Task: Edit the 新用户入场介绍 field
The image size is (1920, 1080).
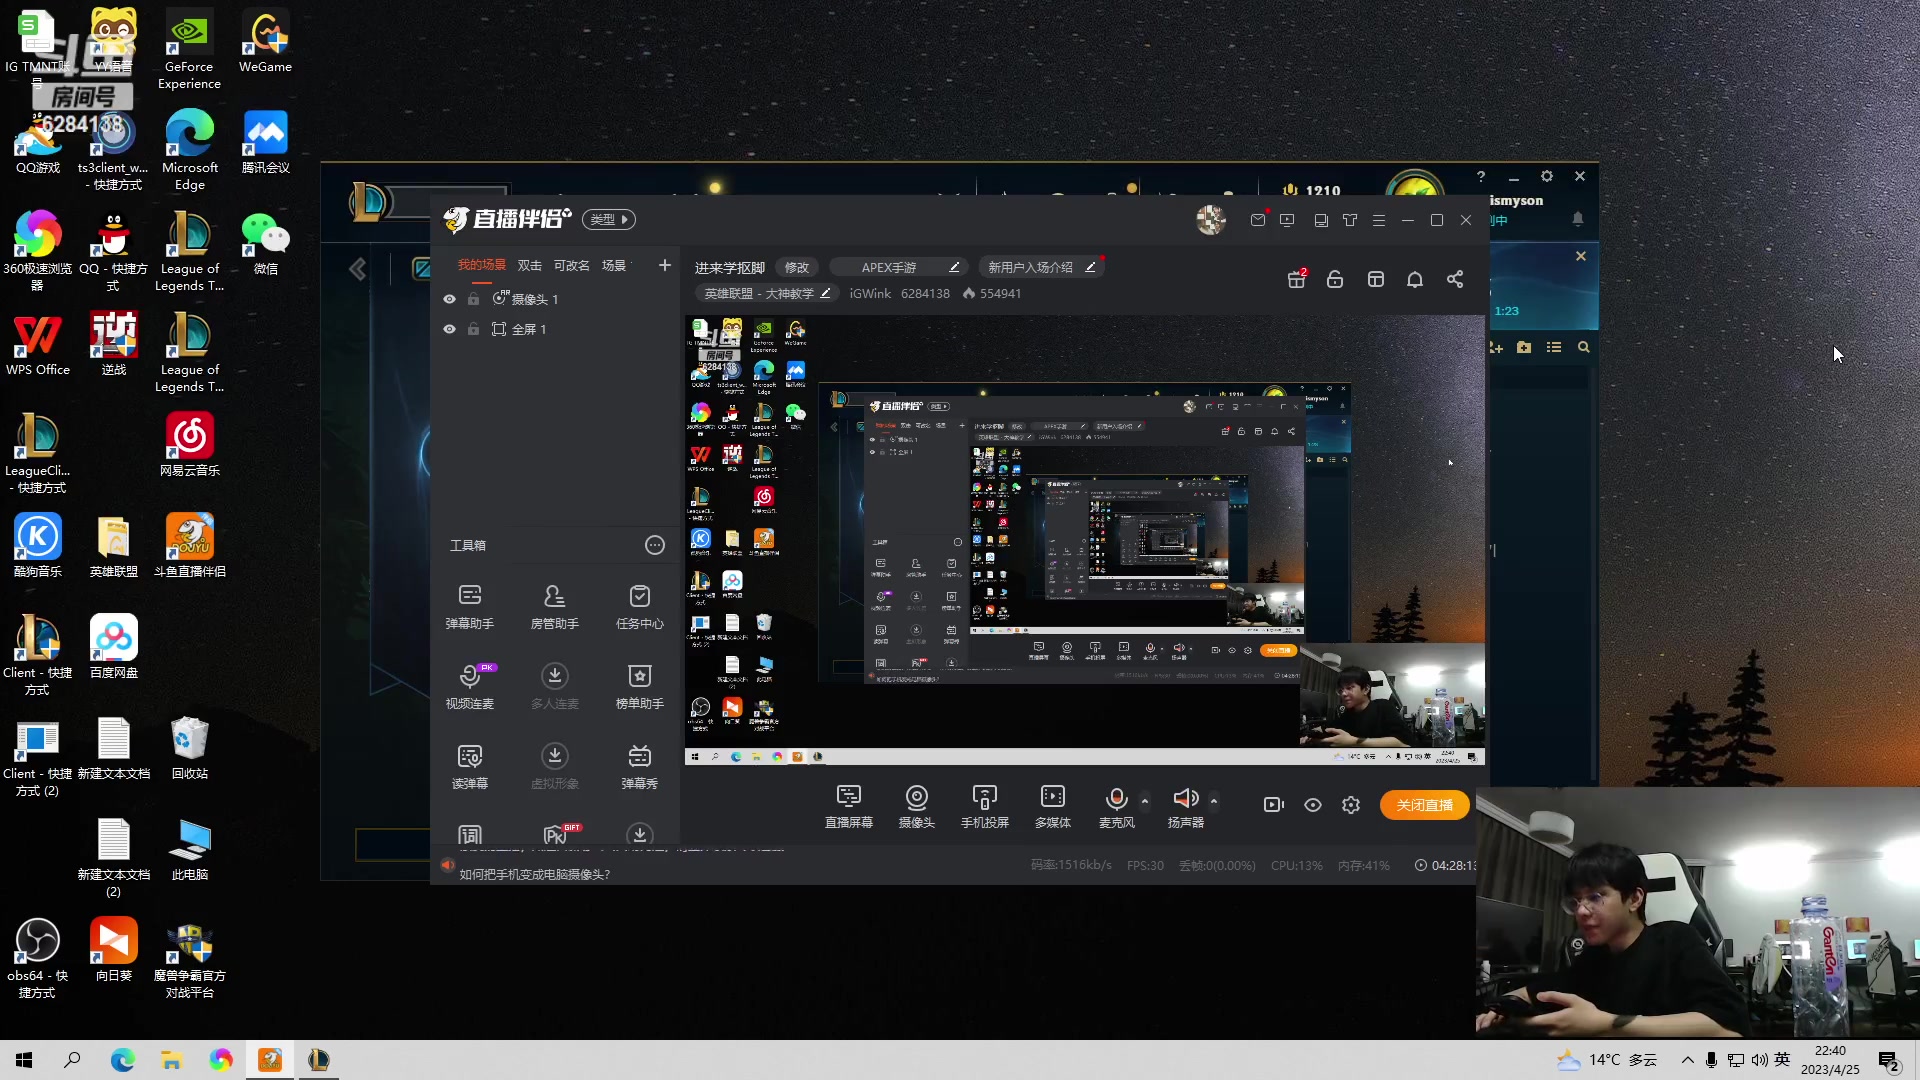Action: coord(1090,267)
